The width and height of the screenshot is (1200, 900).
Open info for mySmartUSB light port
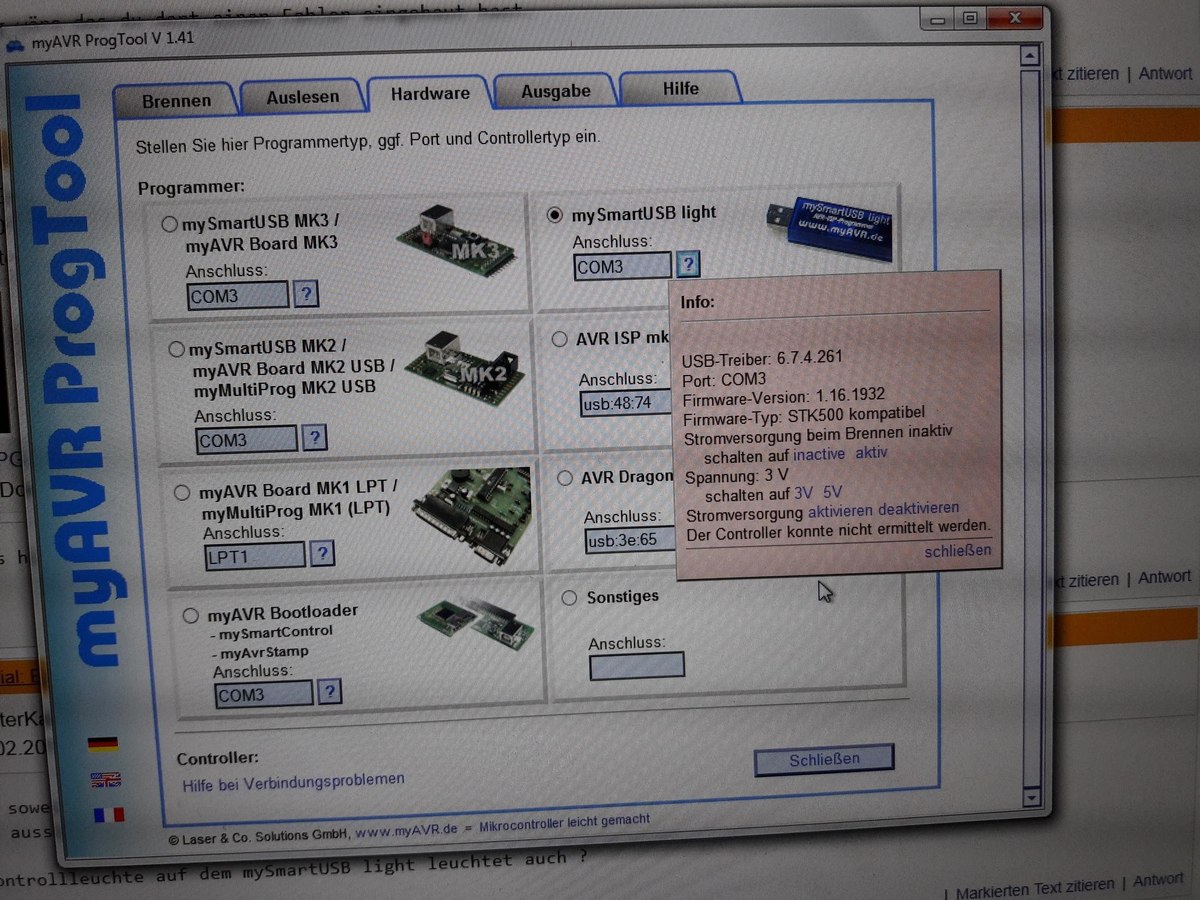[x=688, y=264]
